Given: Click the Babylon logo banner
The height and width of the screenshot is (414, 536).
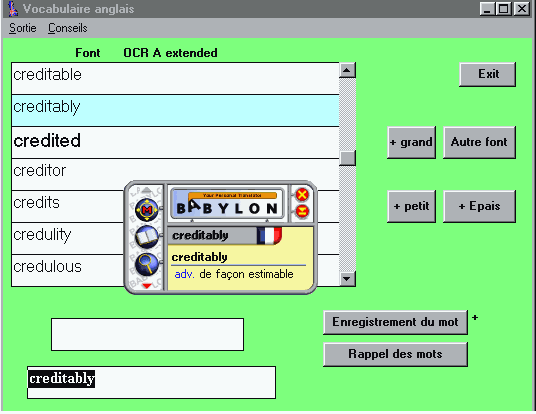Looking at the screenshot, I should 227,204.
